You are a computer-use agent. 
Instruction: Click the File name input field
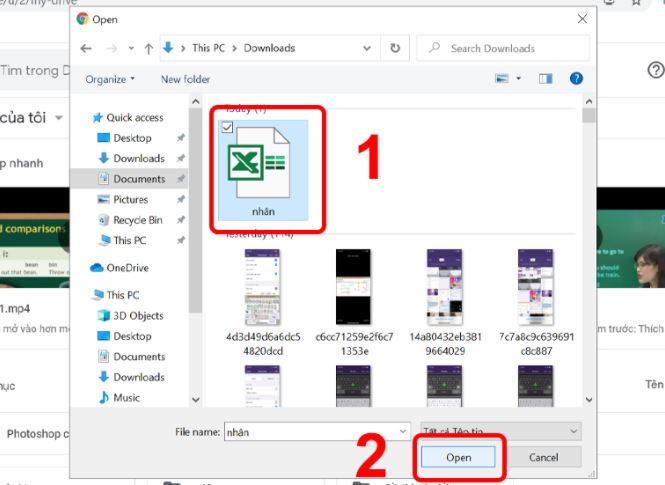tap(317, 432)
